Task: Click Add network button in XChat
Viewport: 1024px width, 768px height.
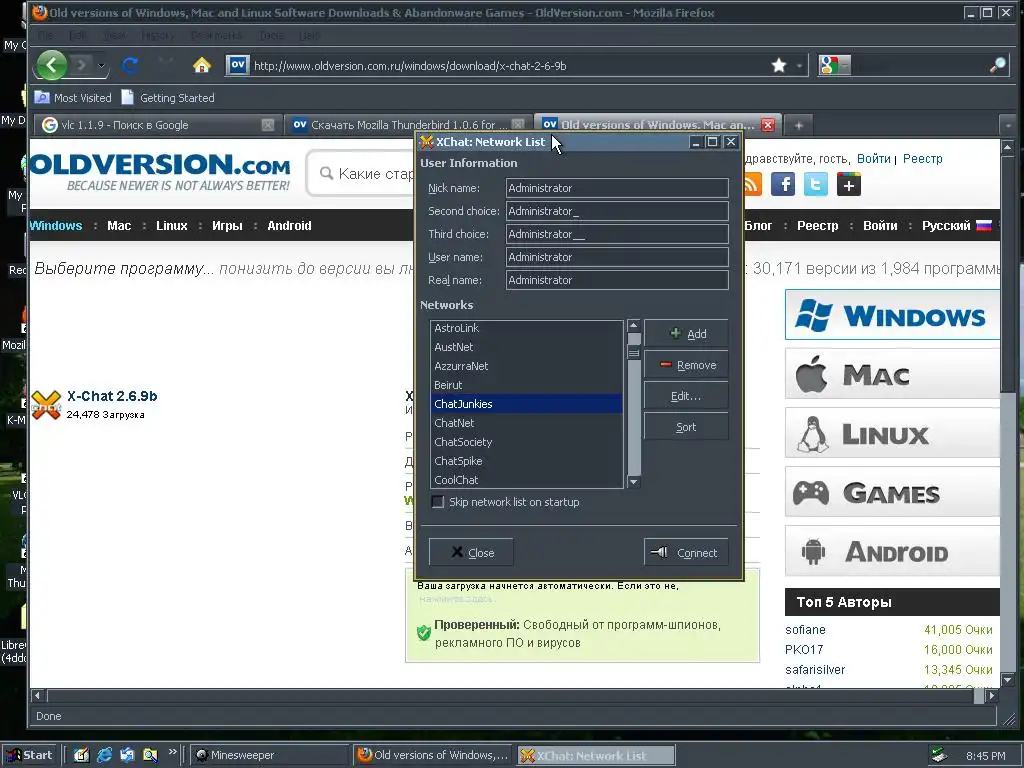Action: 686,334
